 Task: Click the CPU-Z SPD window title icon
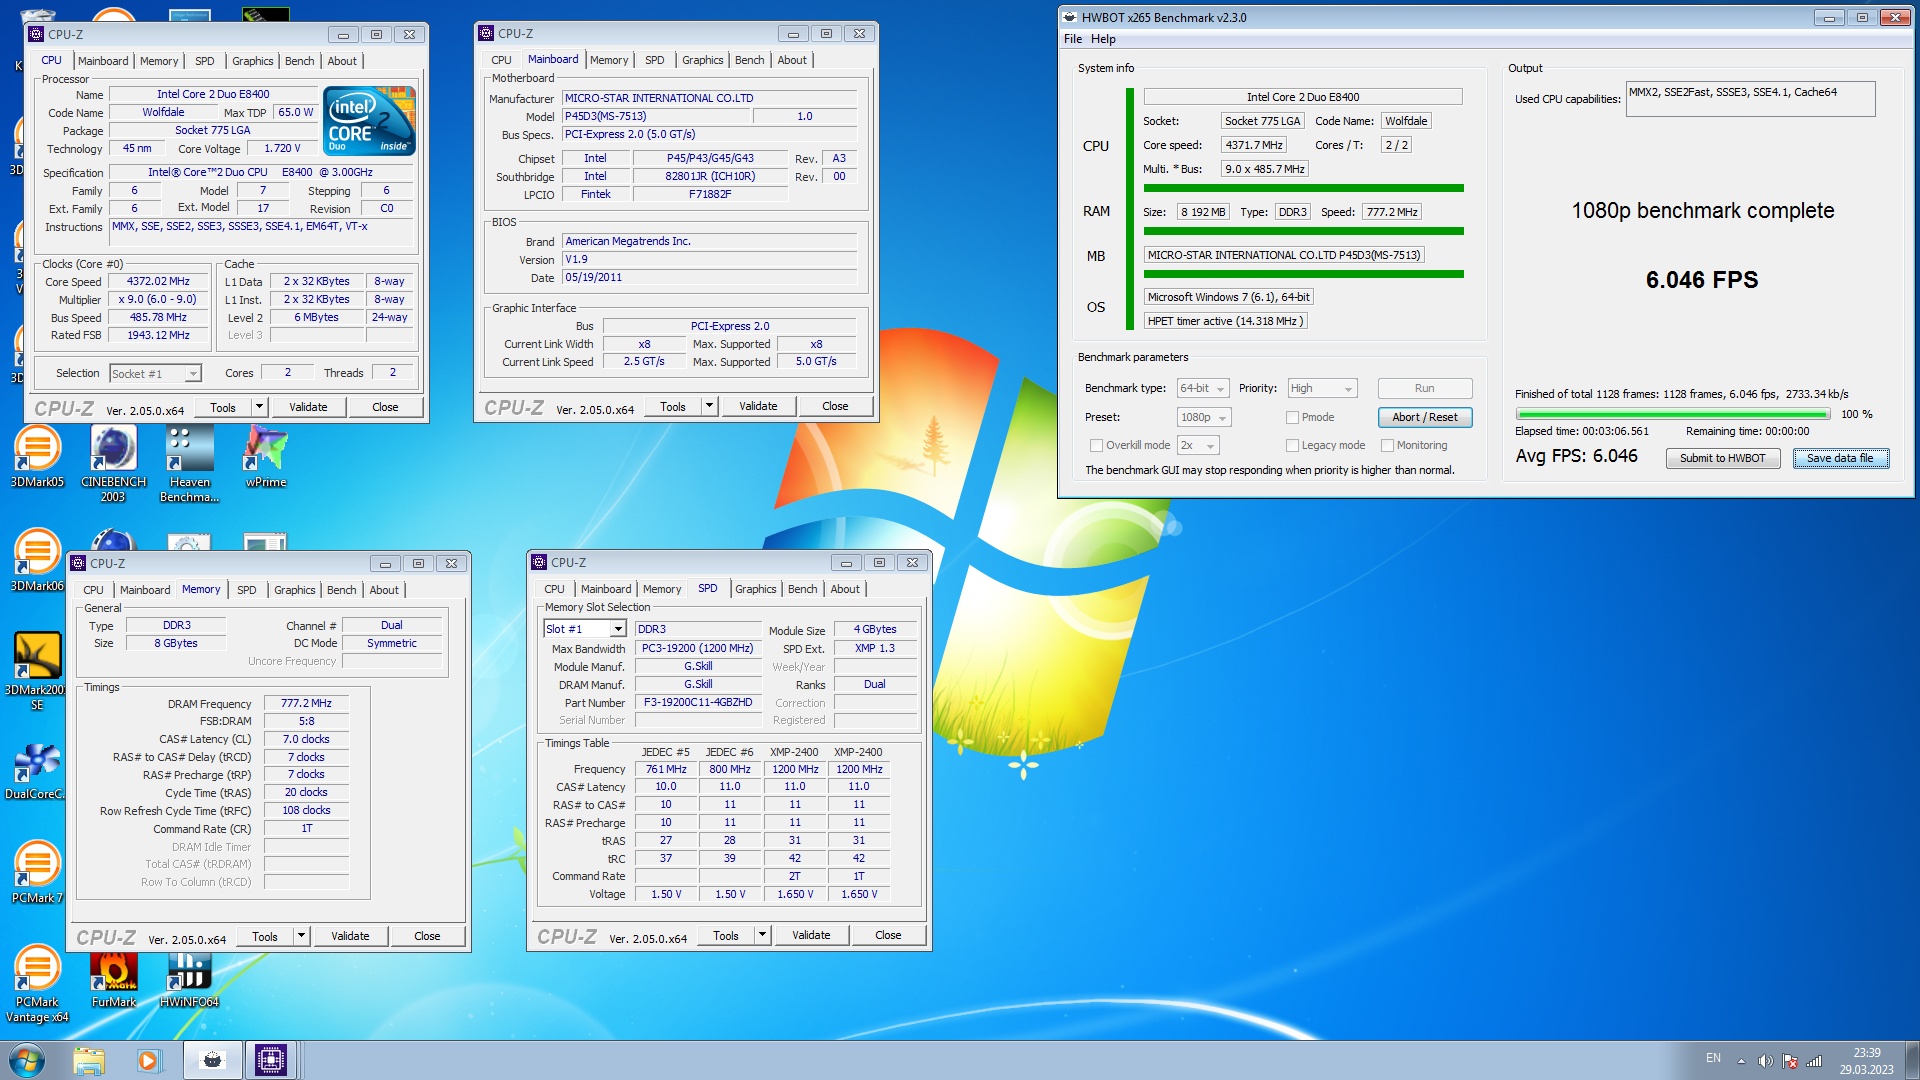[x=539, y=562]
